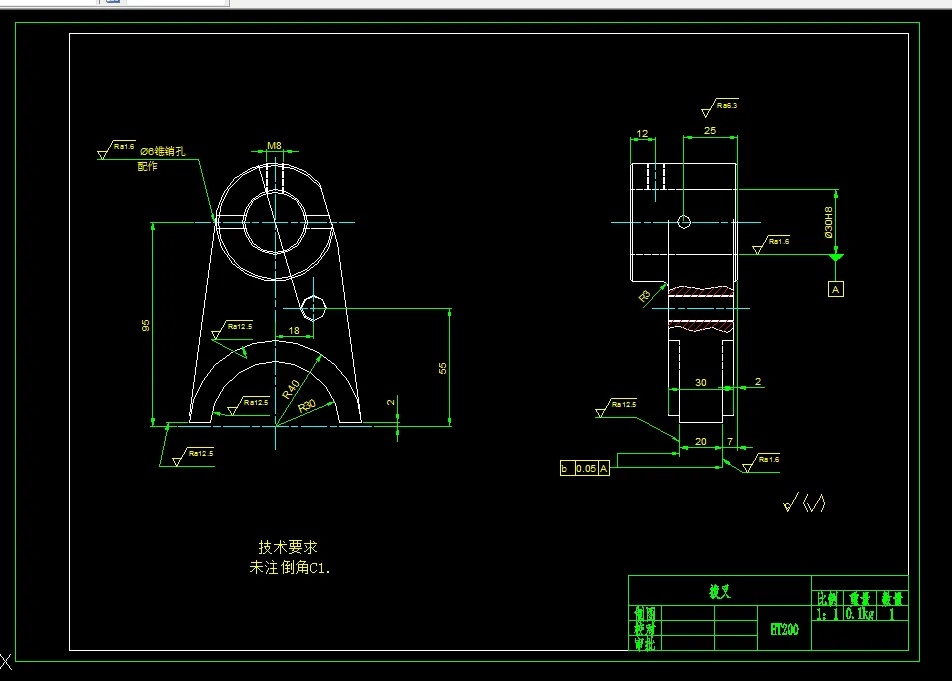Screen dimensions: 952x681
Task: Click the Ra12.5 symbol pointing at the slope
Action: tap(240, 326)
